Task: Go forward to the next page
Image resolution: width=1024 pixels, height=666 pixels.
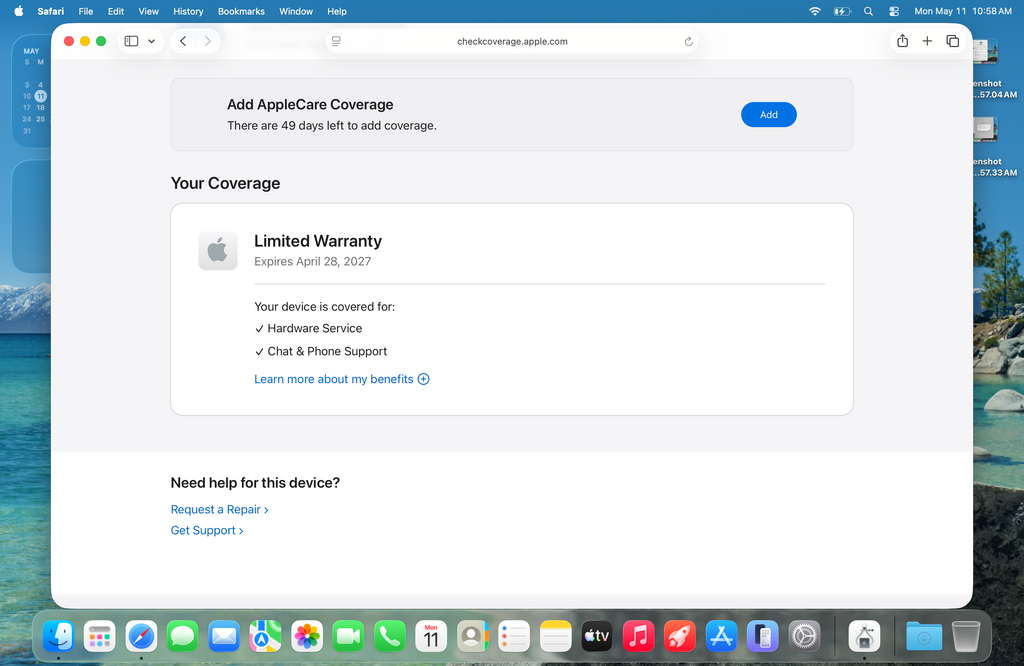Action: [x=208, y=41]
